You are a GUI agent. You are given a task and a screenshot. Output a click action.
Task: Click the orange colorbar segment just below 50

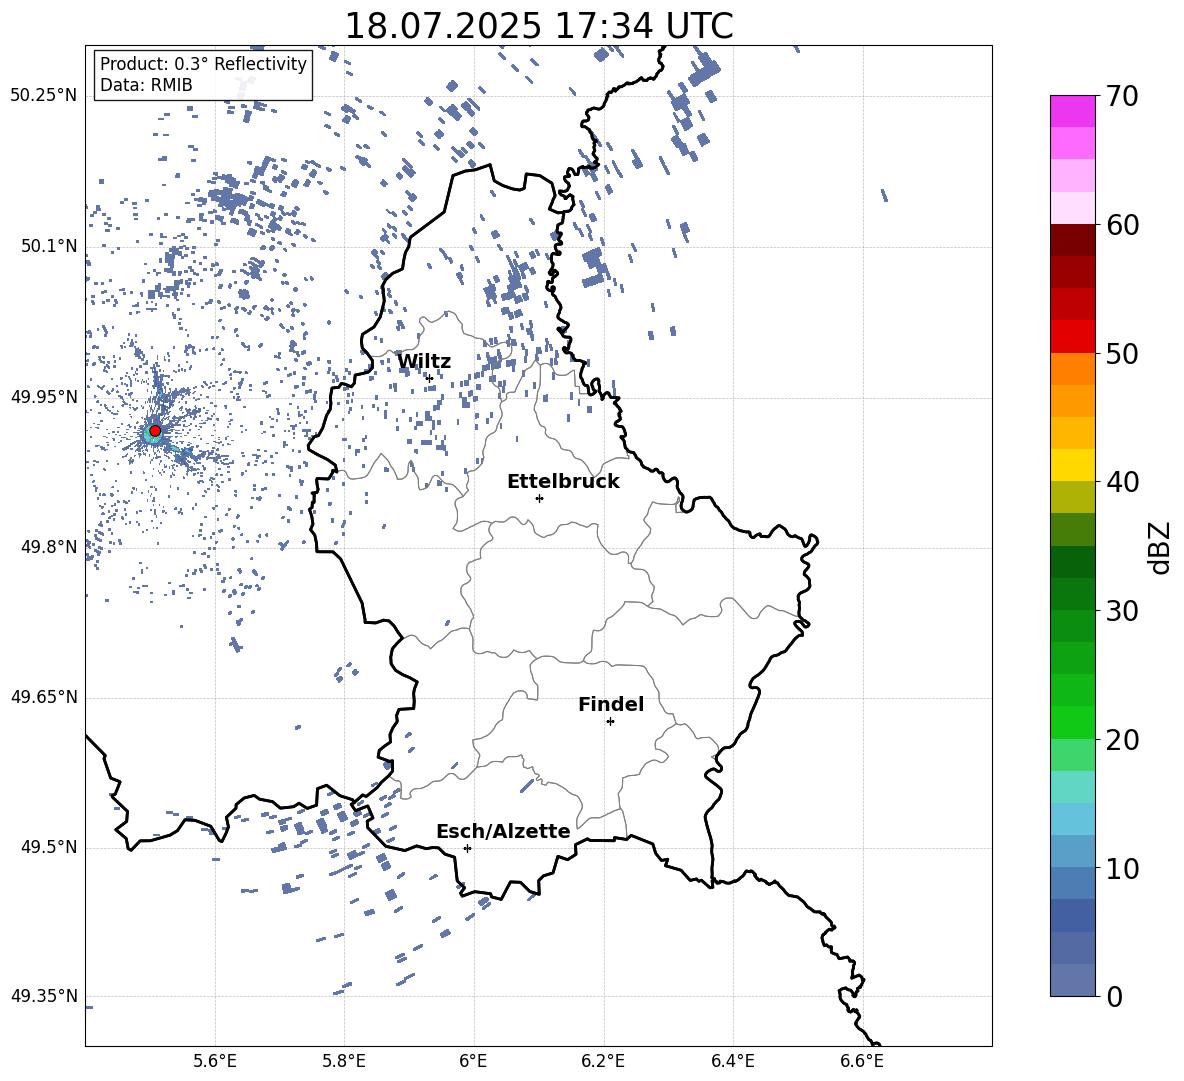click(x=1073, y=369)
